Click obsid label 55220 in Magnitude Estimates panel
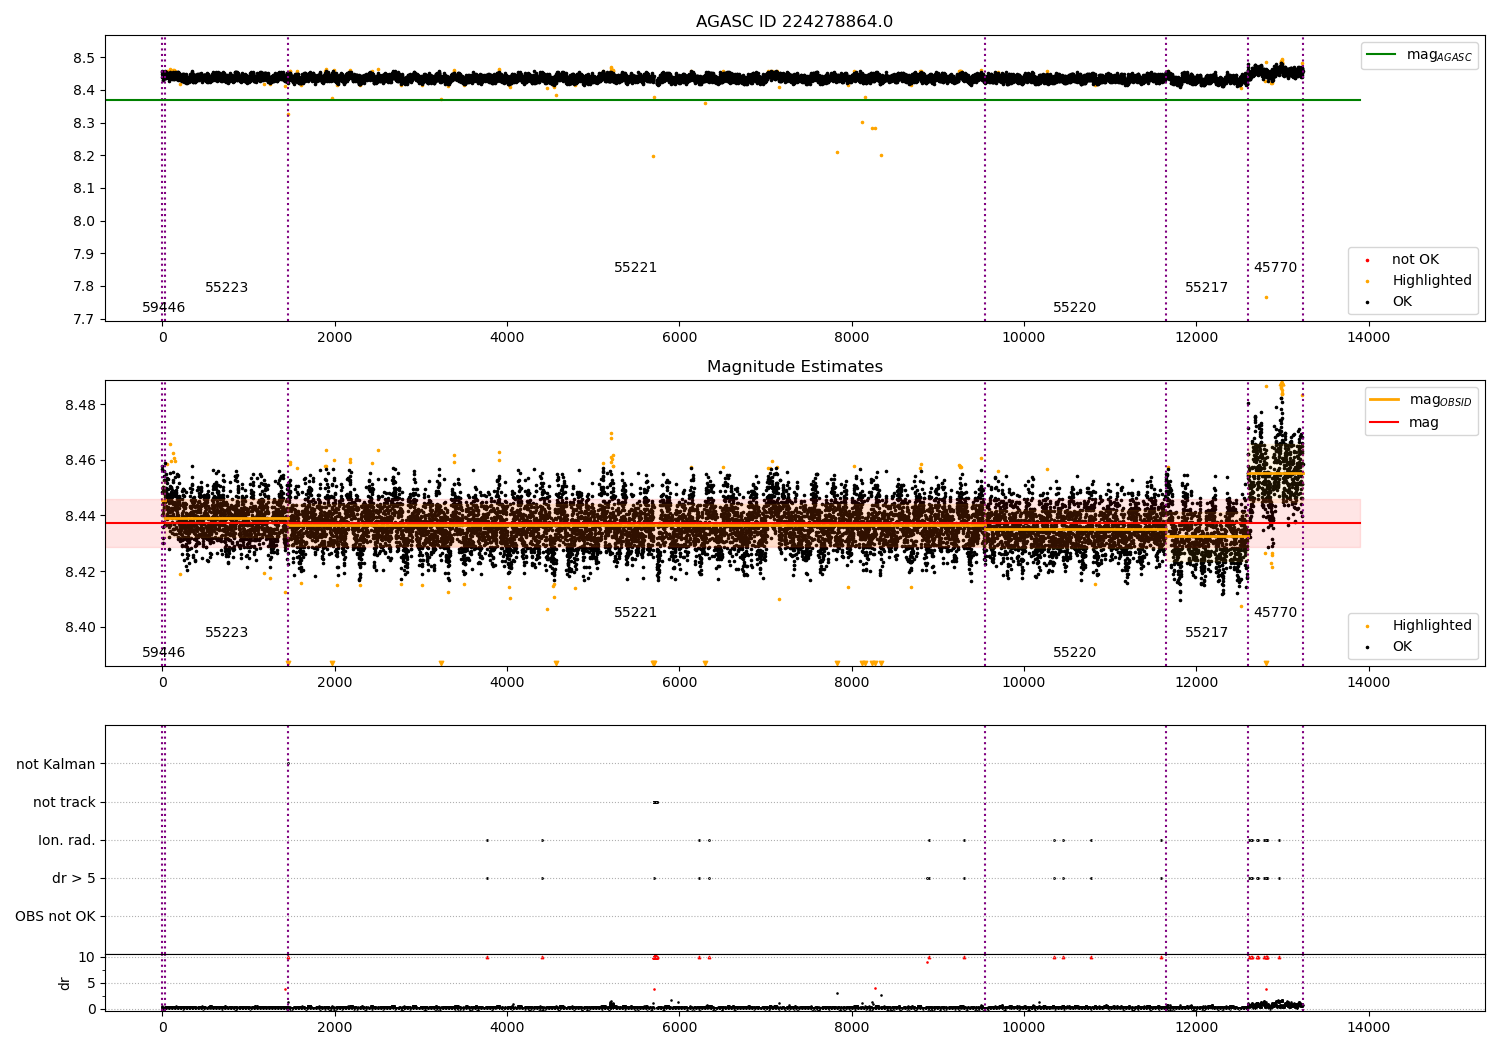Screen dimensions: 1500x1050 (1074, 653)
